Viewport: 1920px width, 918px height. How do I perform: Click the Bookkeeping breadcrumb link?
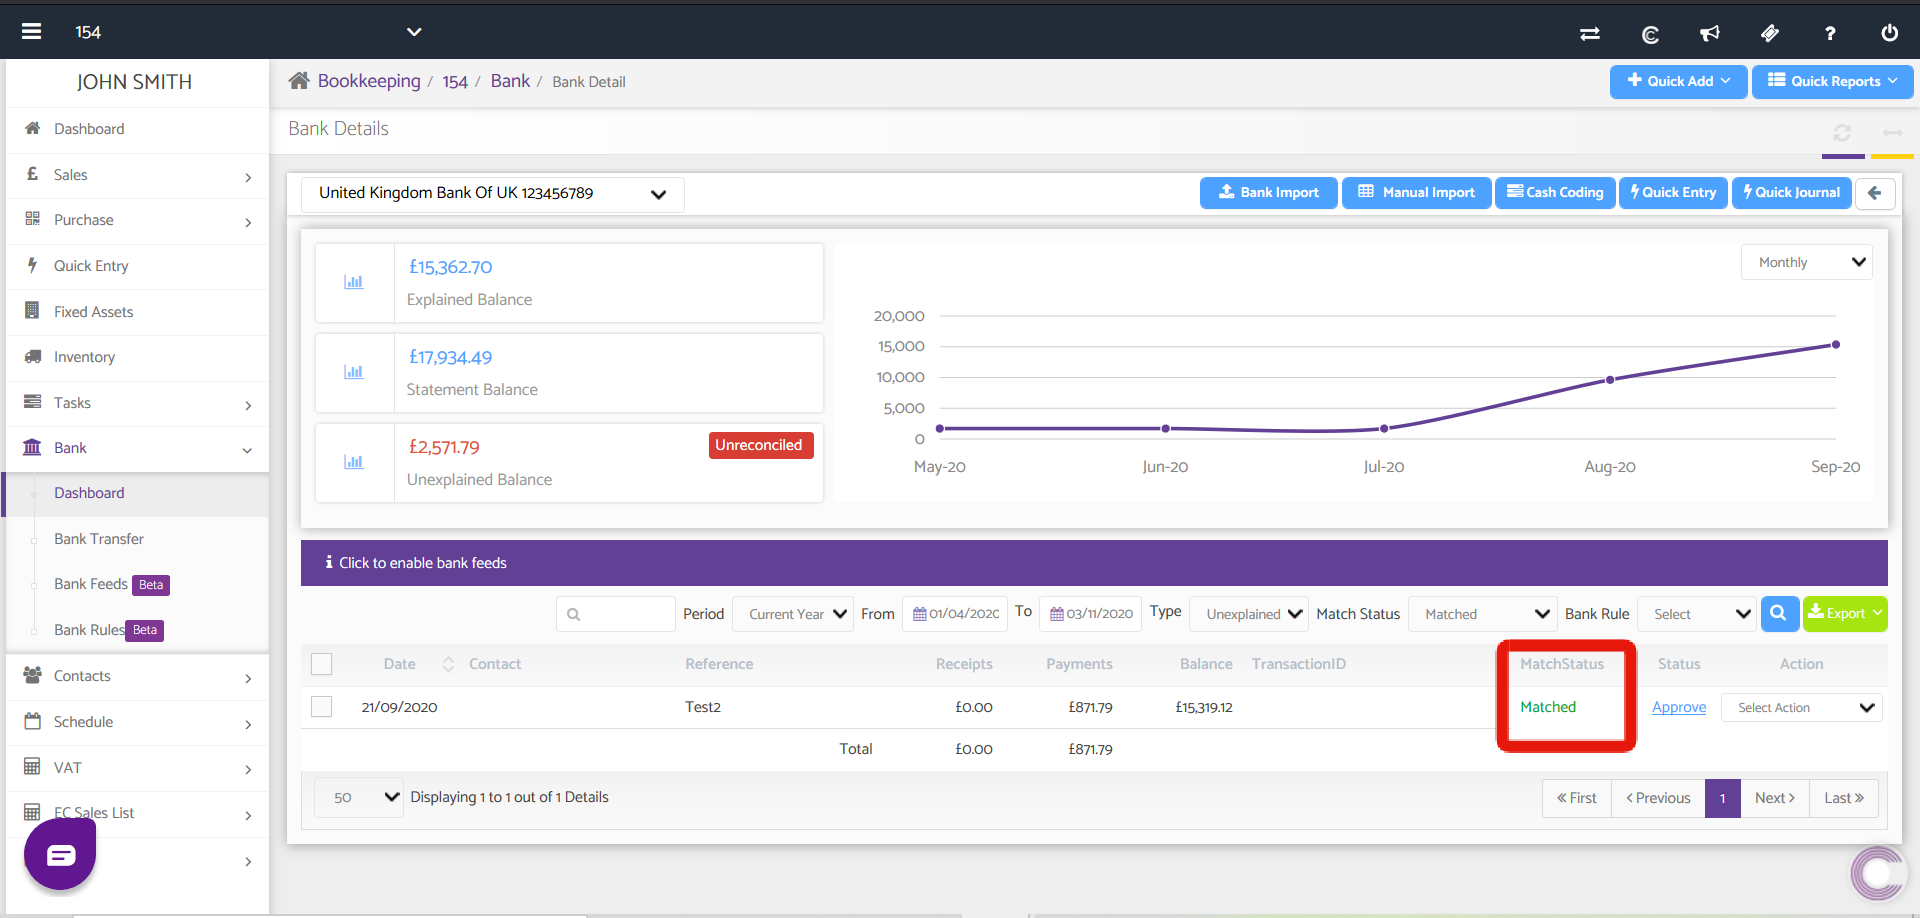pyautogui.click(x=369, y=81)
